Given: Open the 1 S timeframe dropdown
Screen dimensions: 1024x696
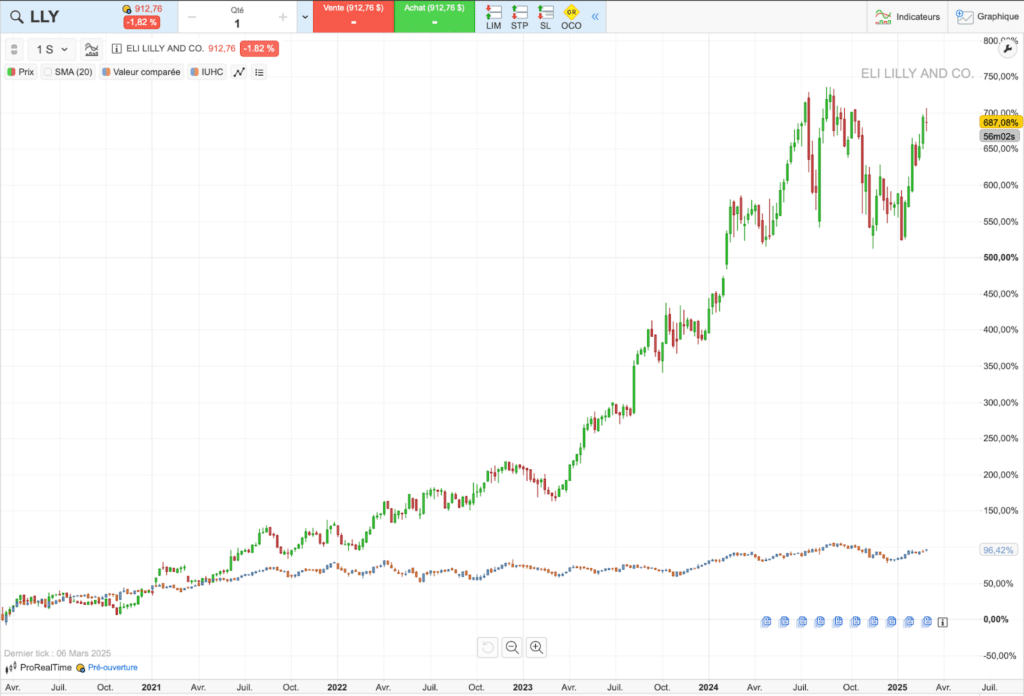Looking at the screenshot, I should [x=52, y=49].
